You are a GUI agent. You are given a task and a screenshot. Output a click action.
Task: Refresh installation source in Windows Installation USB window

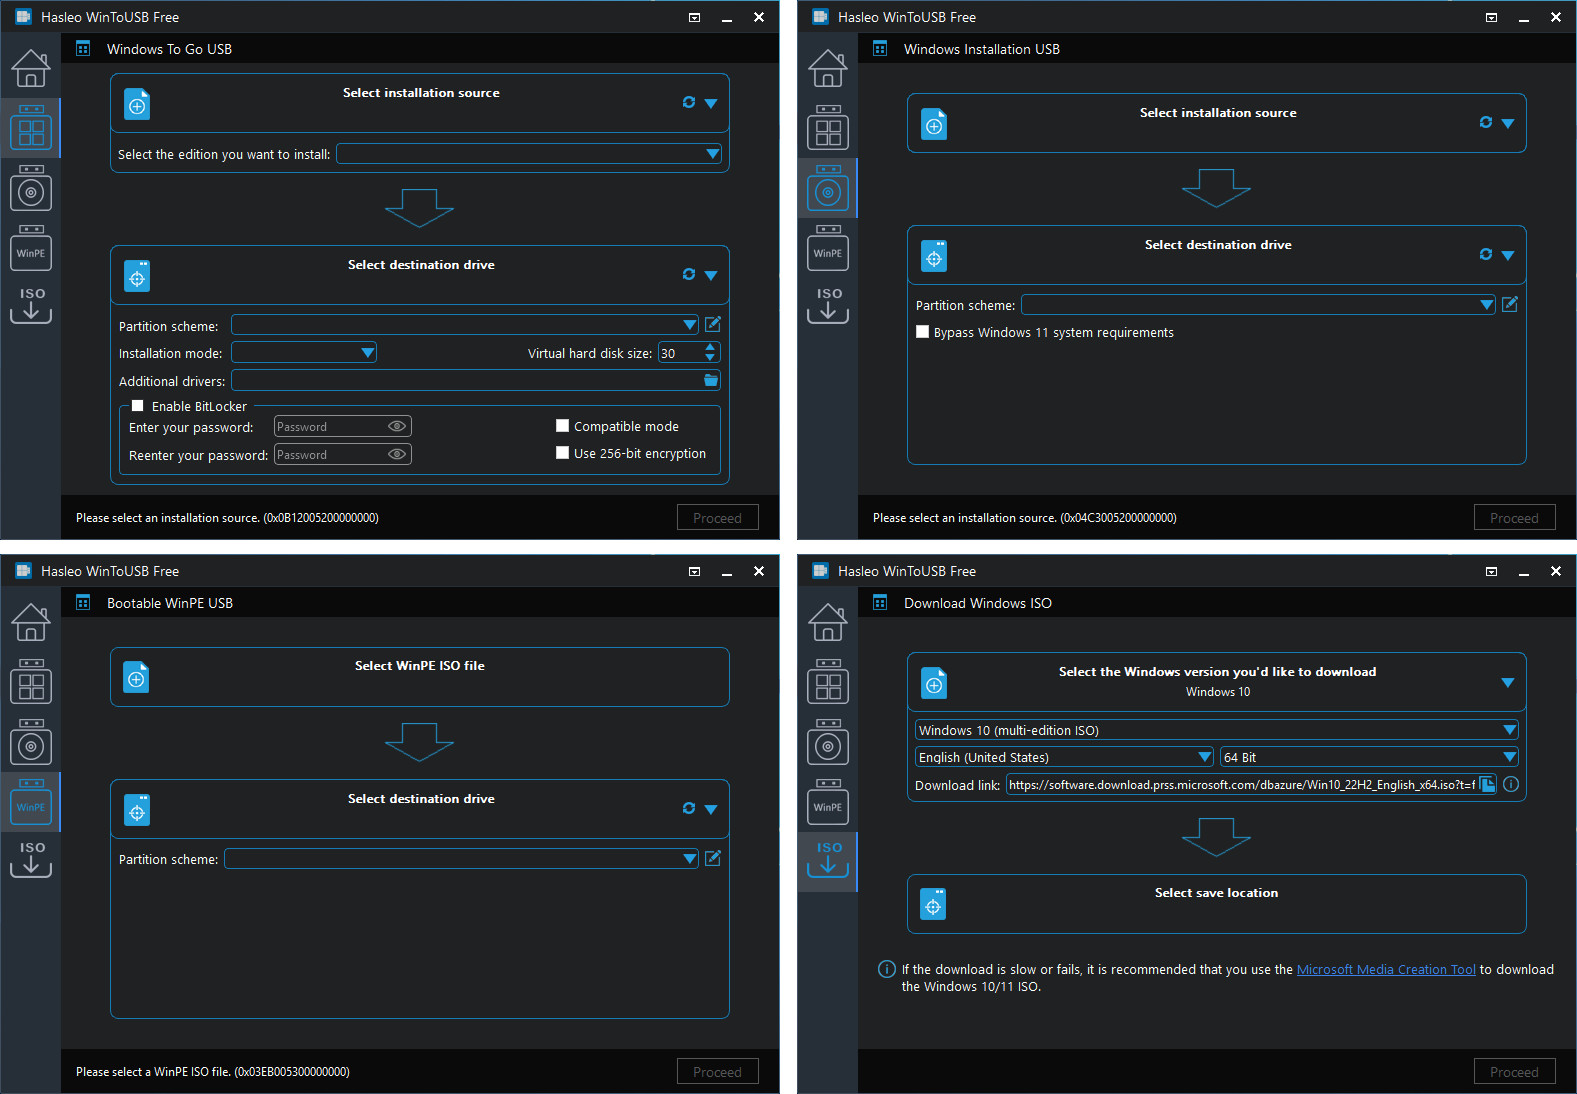pos(1486,122)
